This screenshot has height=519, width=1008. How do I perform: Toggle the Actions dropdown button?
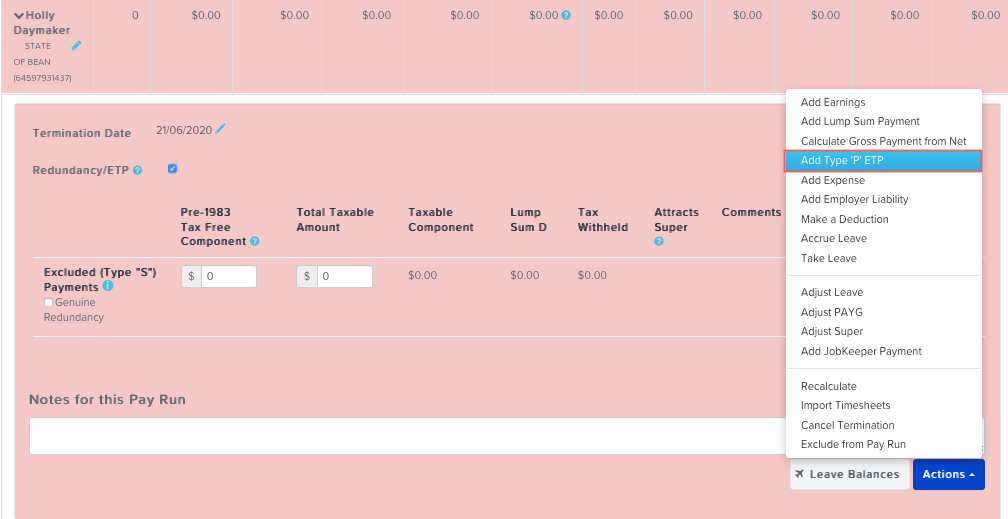[948, 474]
